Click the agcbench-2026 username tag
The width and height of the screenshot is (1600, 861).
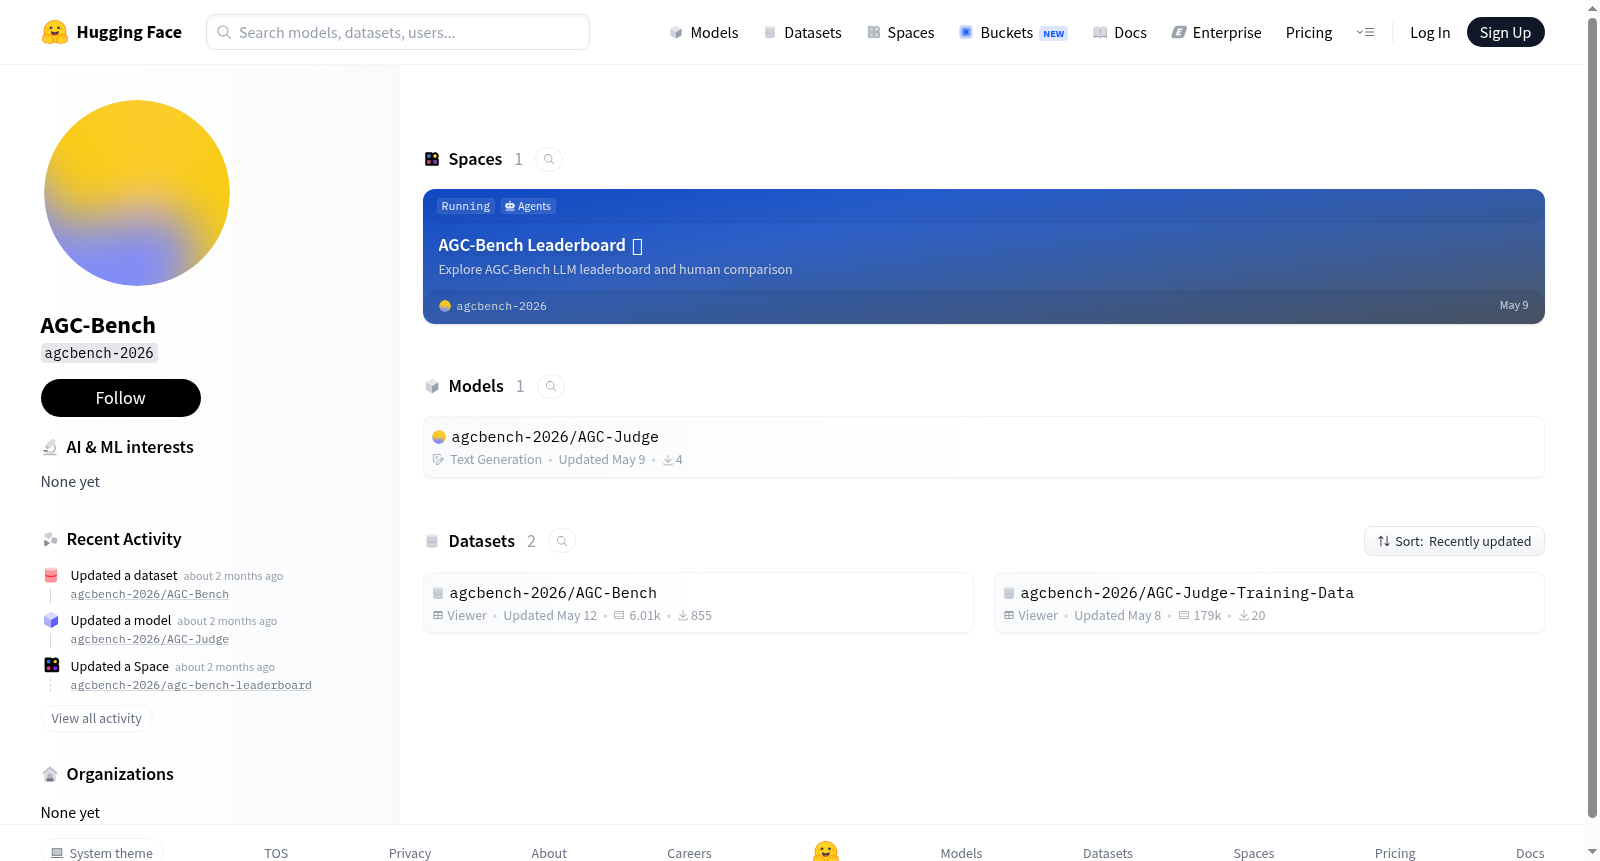point(99,353)
